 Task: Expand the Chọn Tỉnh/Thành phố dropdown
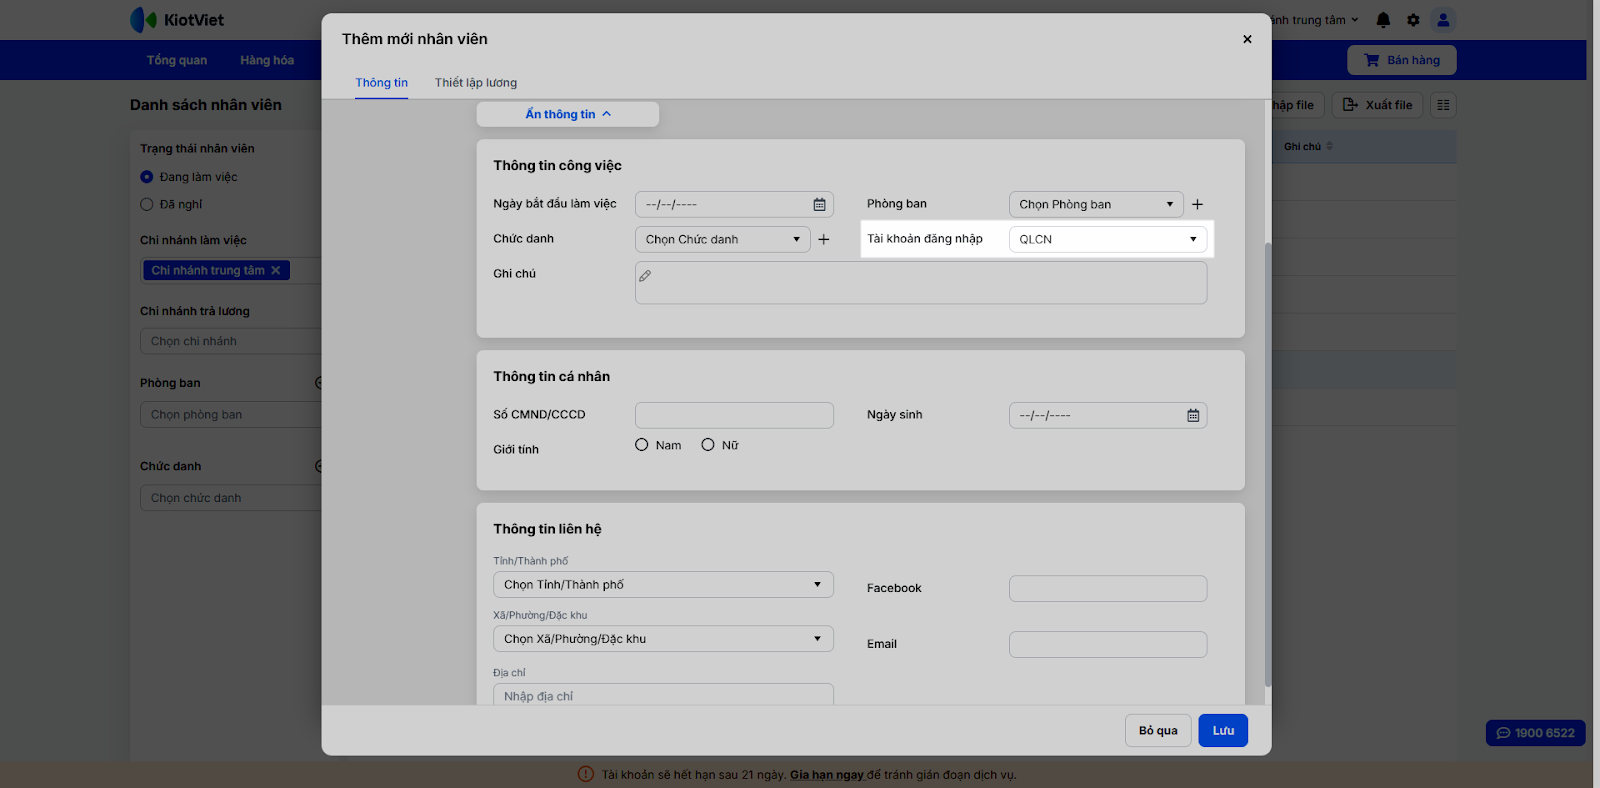pyautogui.click(x=662, y=585)
